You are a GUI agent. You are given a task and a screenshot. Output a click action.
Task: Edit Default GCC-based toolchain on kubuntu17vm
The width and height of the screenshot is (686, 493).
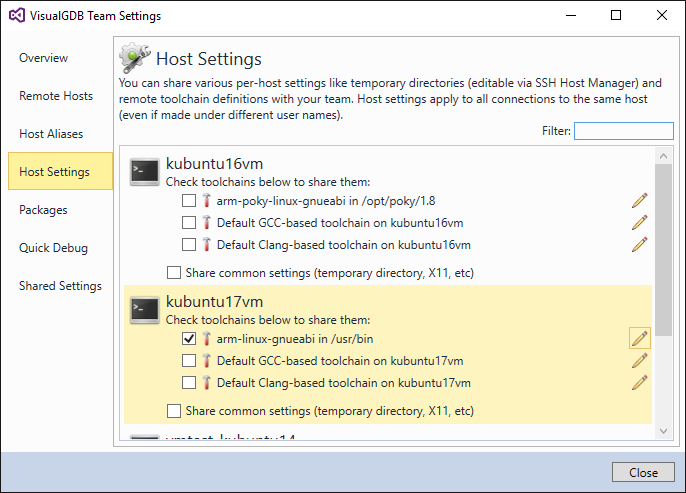[x=639, y=360]
